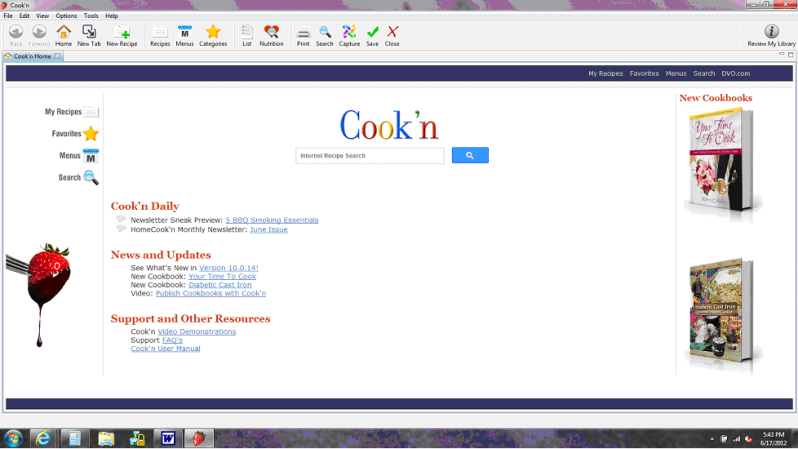Open the shopping List tool

pyautogui.click(x=247, y=35)
